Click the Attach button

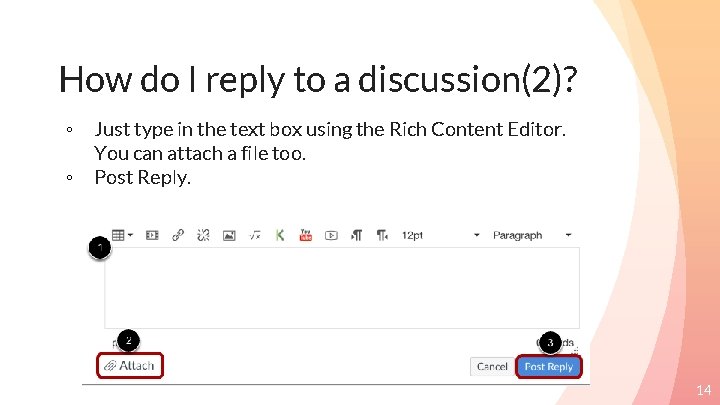[130, 366]
